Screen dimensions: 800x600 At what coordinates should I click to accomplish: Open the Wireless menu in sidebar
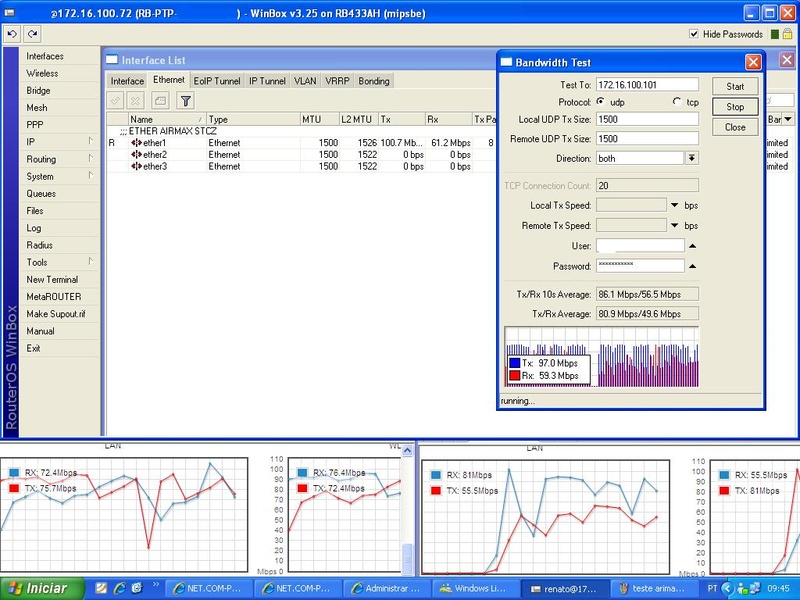tap(42, 73)
